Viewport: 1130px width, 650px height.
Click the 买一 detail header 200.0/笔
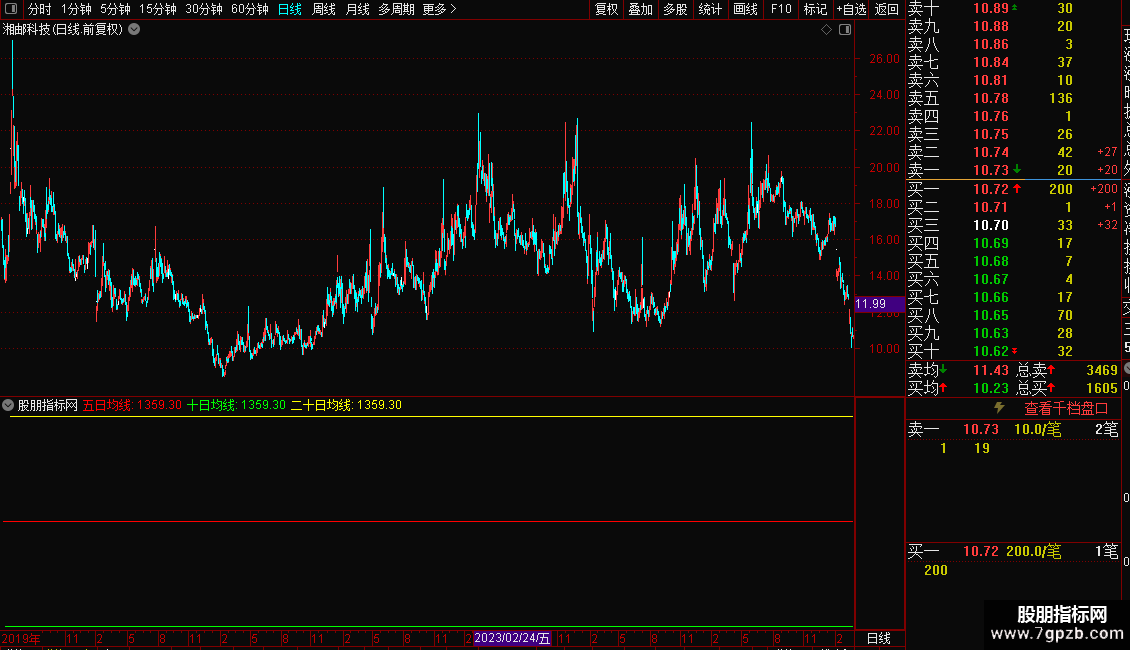pyautogui.click(x=1033, y=551)
